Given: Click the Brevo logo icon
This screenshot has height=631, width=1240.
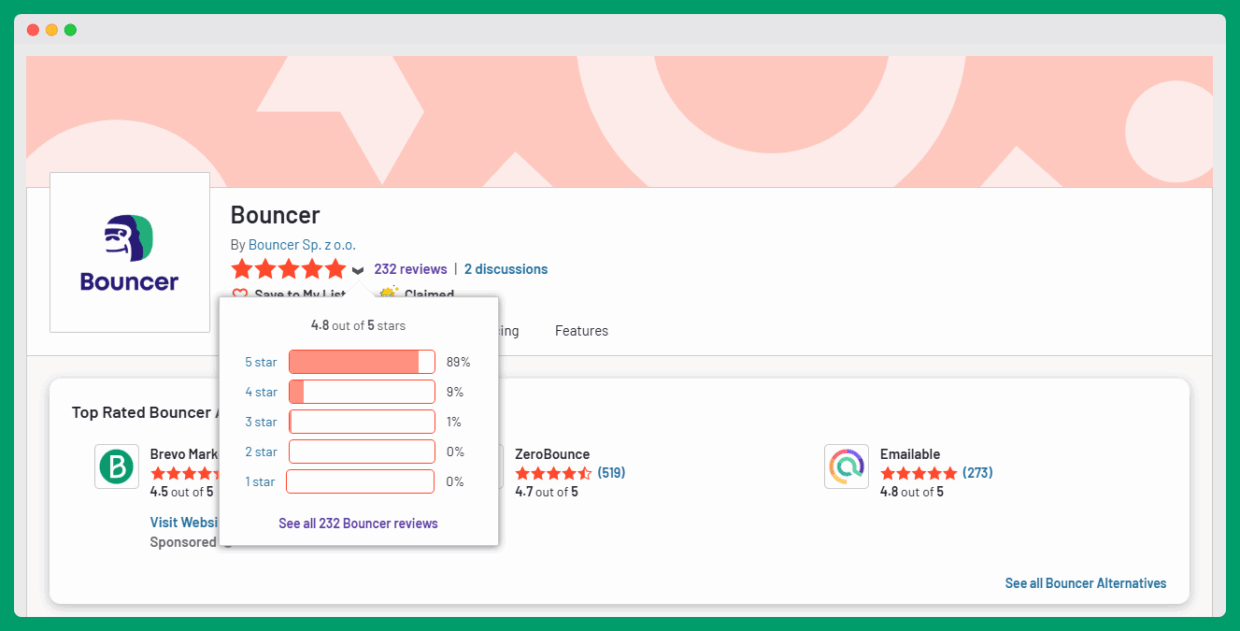Looking at the screenshot, I should 117,467.
